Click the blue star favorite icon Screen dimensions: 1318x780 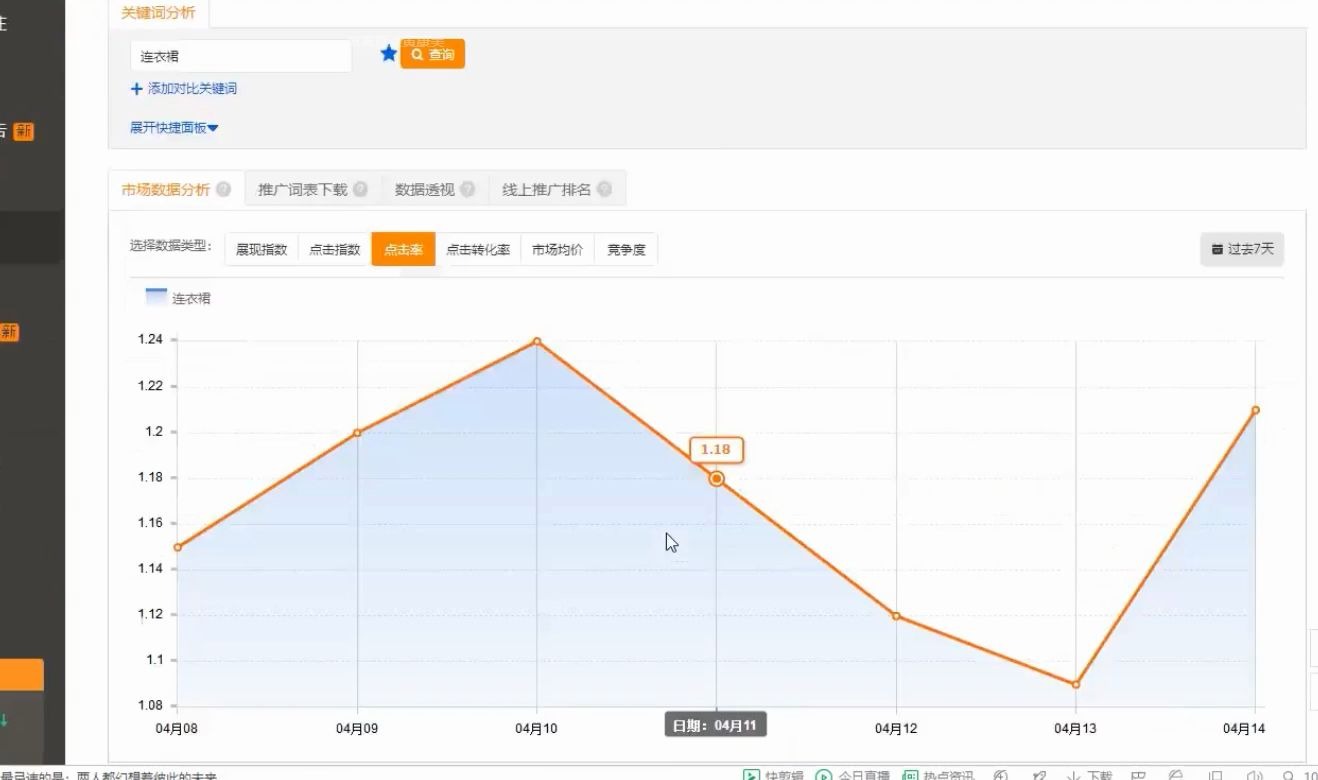389,53
